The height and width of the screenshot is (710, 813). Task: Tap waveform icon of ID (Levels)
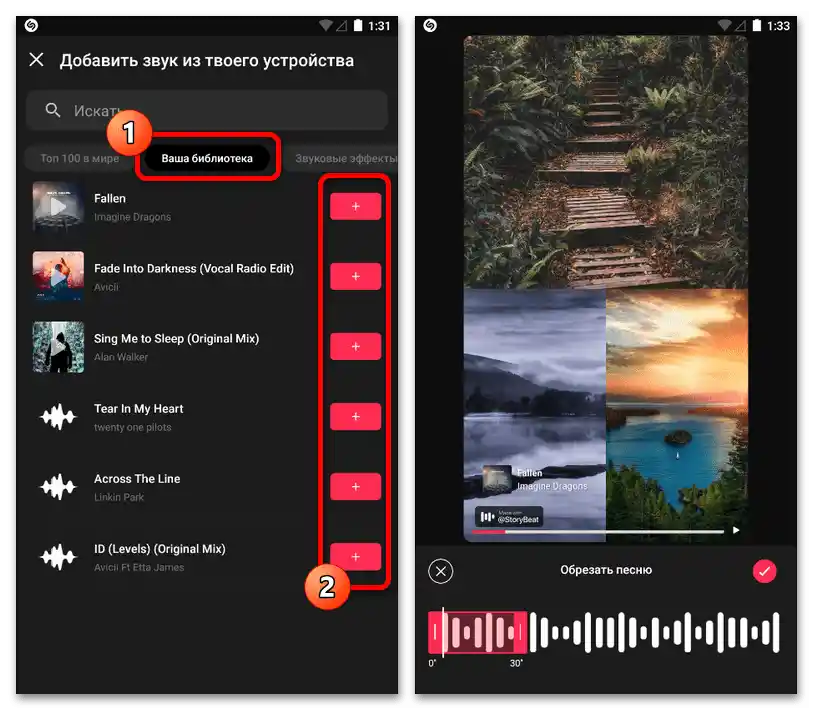pyautogui.click(x=58, y=556)
